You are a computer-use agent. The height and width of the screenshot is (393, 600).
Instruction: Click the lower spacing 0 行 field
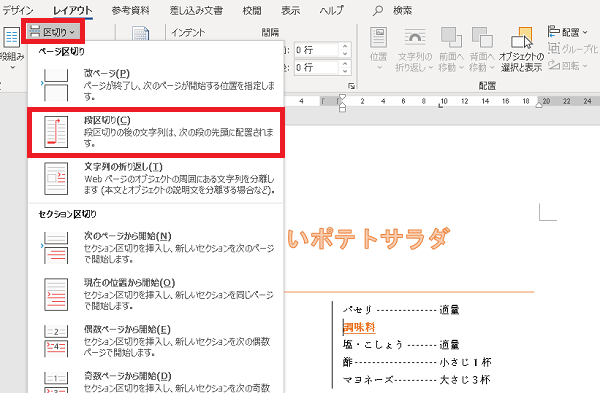[317, 67]
